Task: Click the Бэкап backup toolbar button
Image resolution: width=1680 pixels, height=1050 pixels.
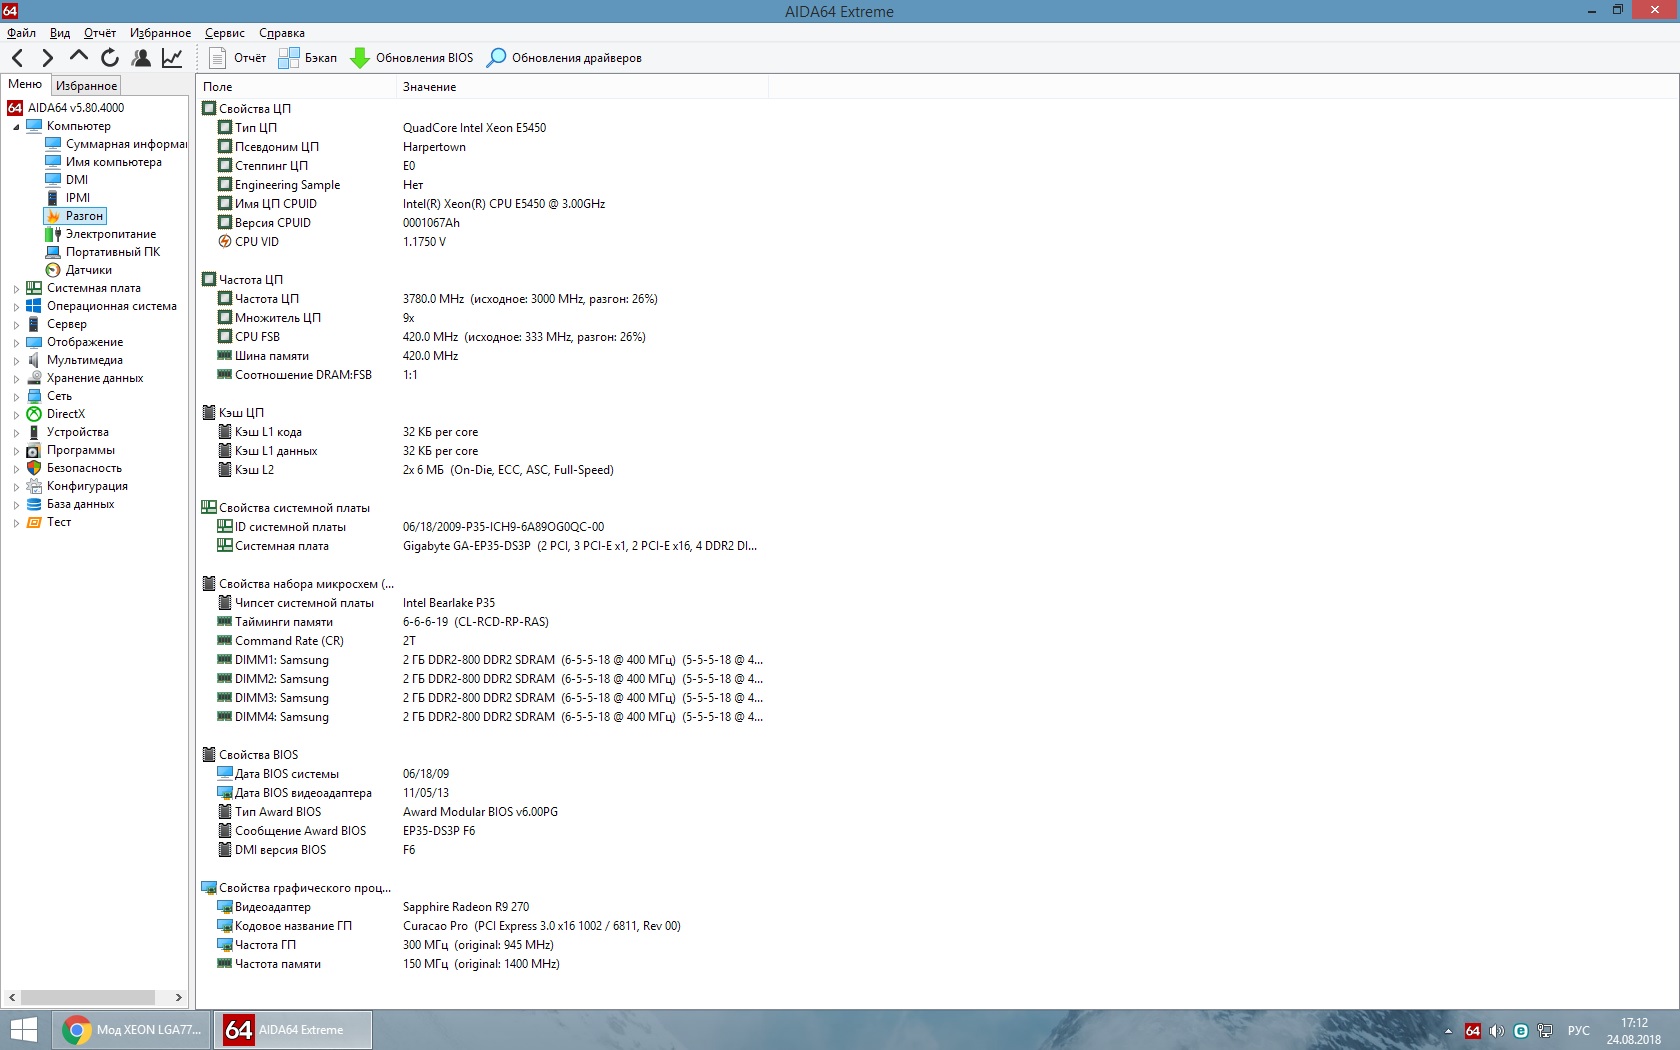Action: tap(308, 58)
